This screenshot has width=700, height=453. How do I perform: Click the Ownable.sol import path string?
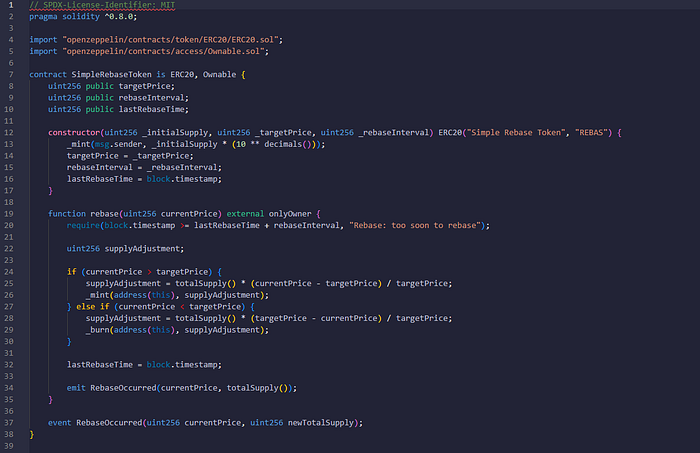165,51
